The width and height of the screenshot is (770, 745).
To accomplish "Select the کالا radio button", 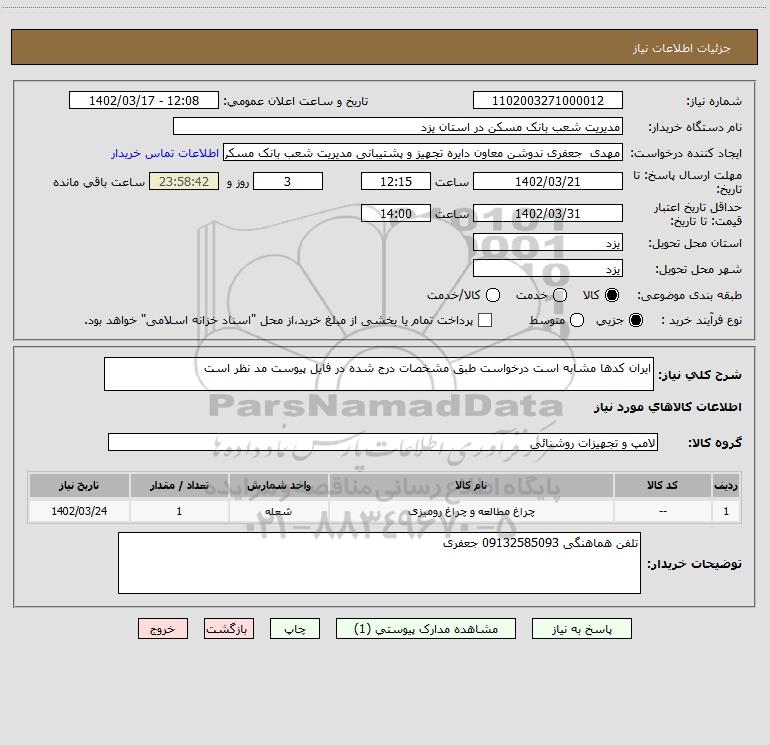I will coord(612,295).
